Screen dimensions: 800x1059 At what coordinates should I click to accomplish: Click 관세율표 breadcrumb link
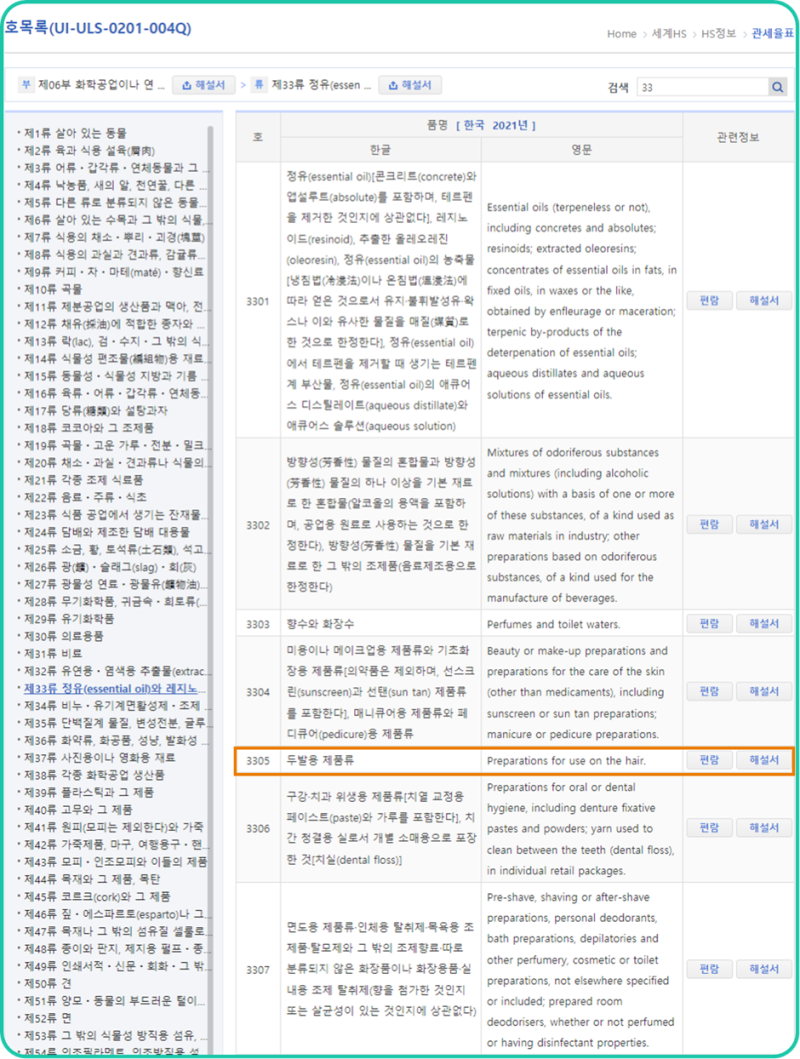click(772, 34)
